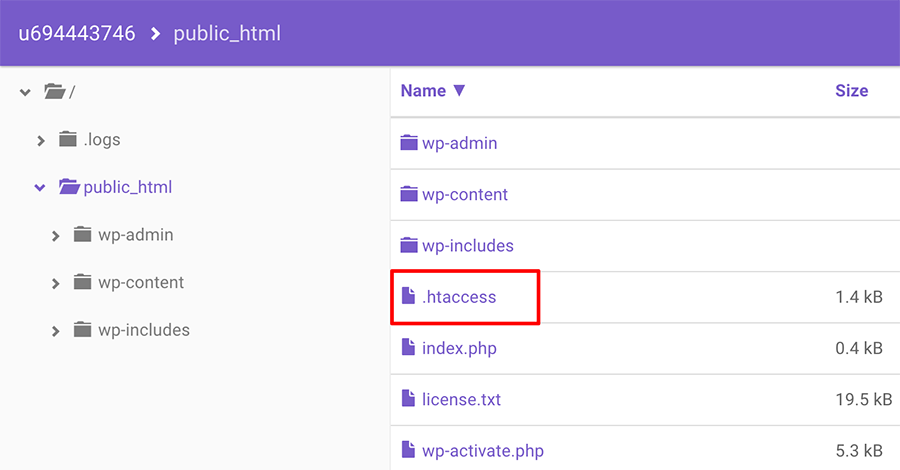Expand wp-includes in the sidebar tree
900x470 pixels.
pos(56,330)
